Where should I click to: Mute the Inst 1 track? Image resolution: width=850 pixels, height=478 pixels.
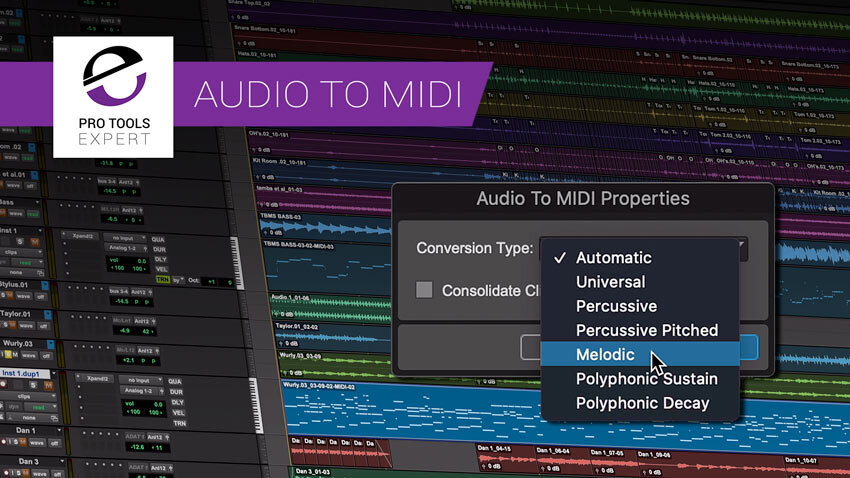35,242
